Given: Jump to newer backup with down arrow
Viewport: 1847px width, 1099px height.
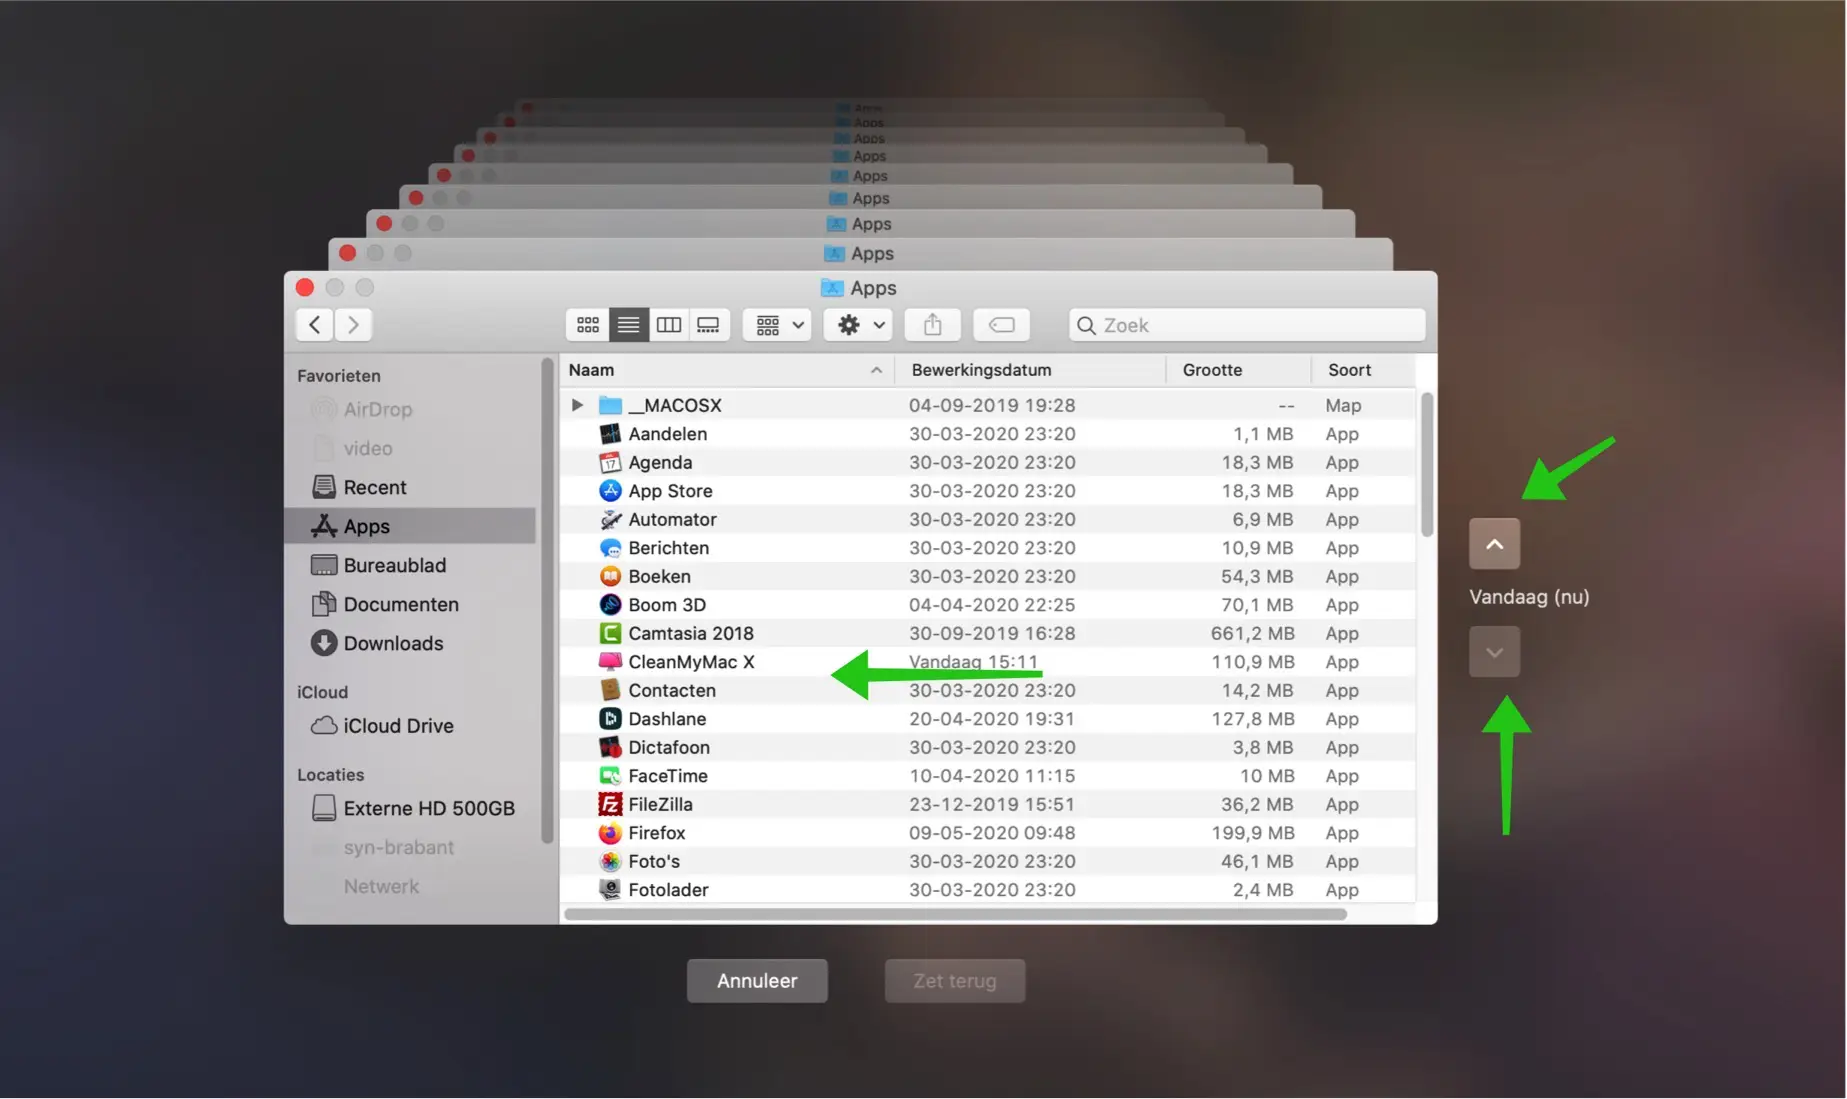Looking at the screenshot, I should click(1494, 652).
